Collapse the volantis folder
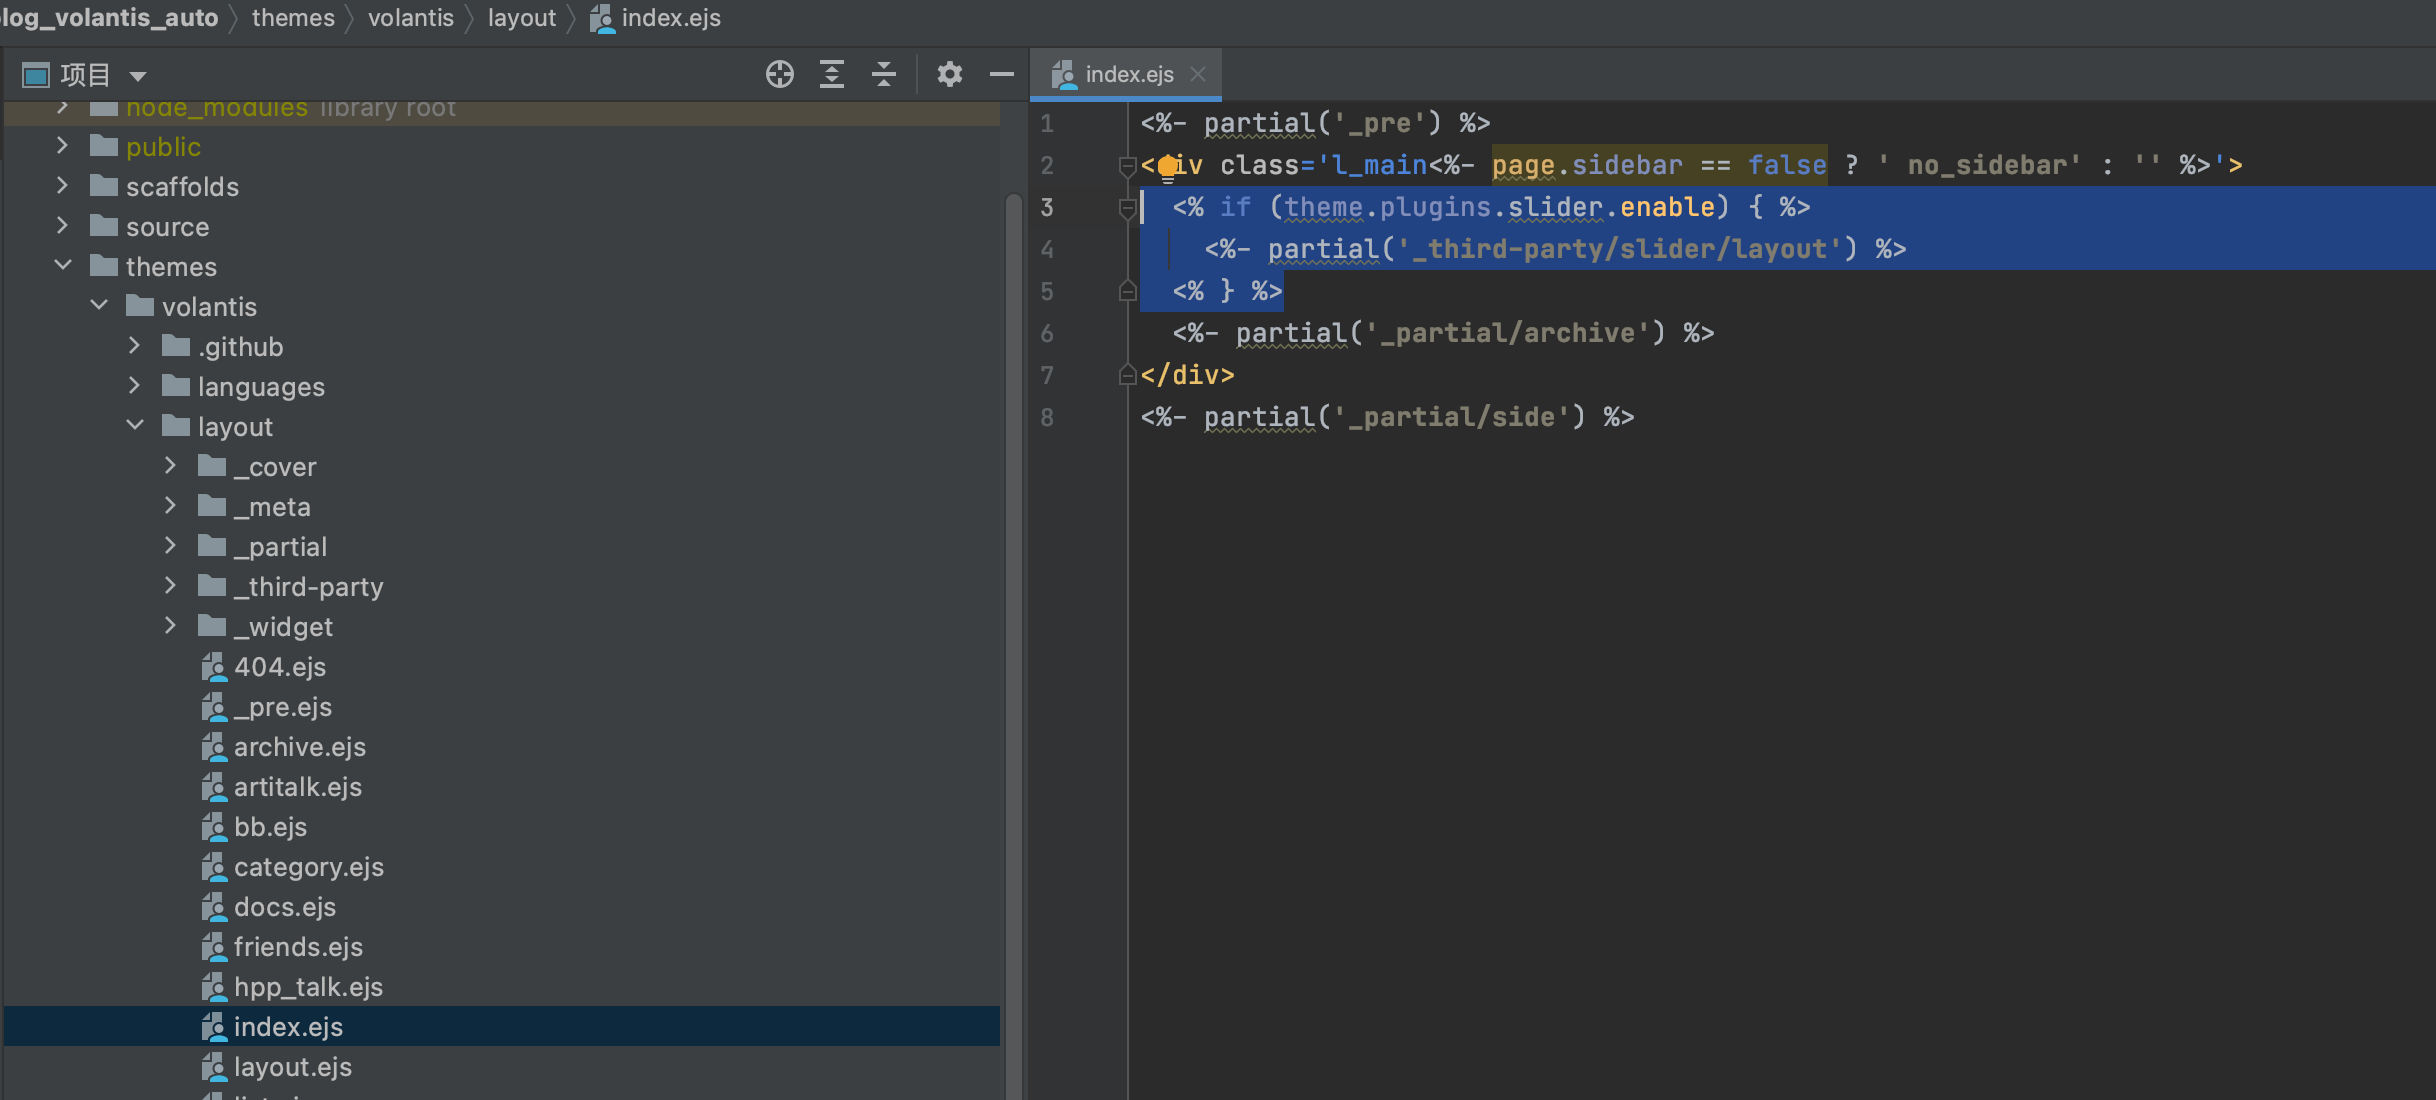This screenshot has height=1100, width=2436. 98,305
